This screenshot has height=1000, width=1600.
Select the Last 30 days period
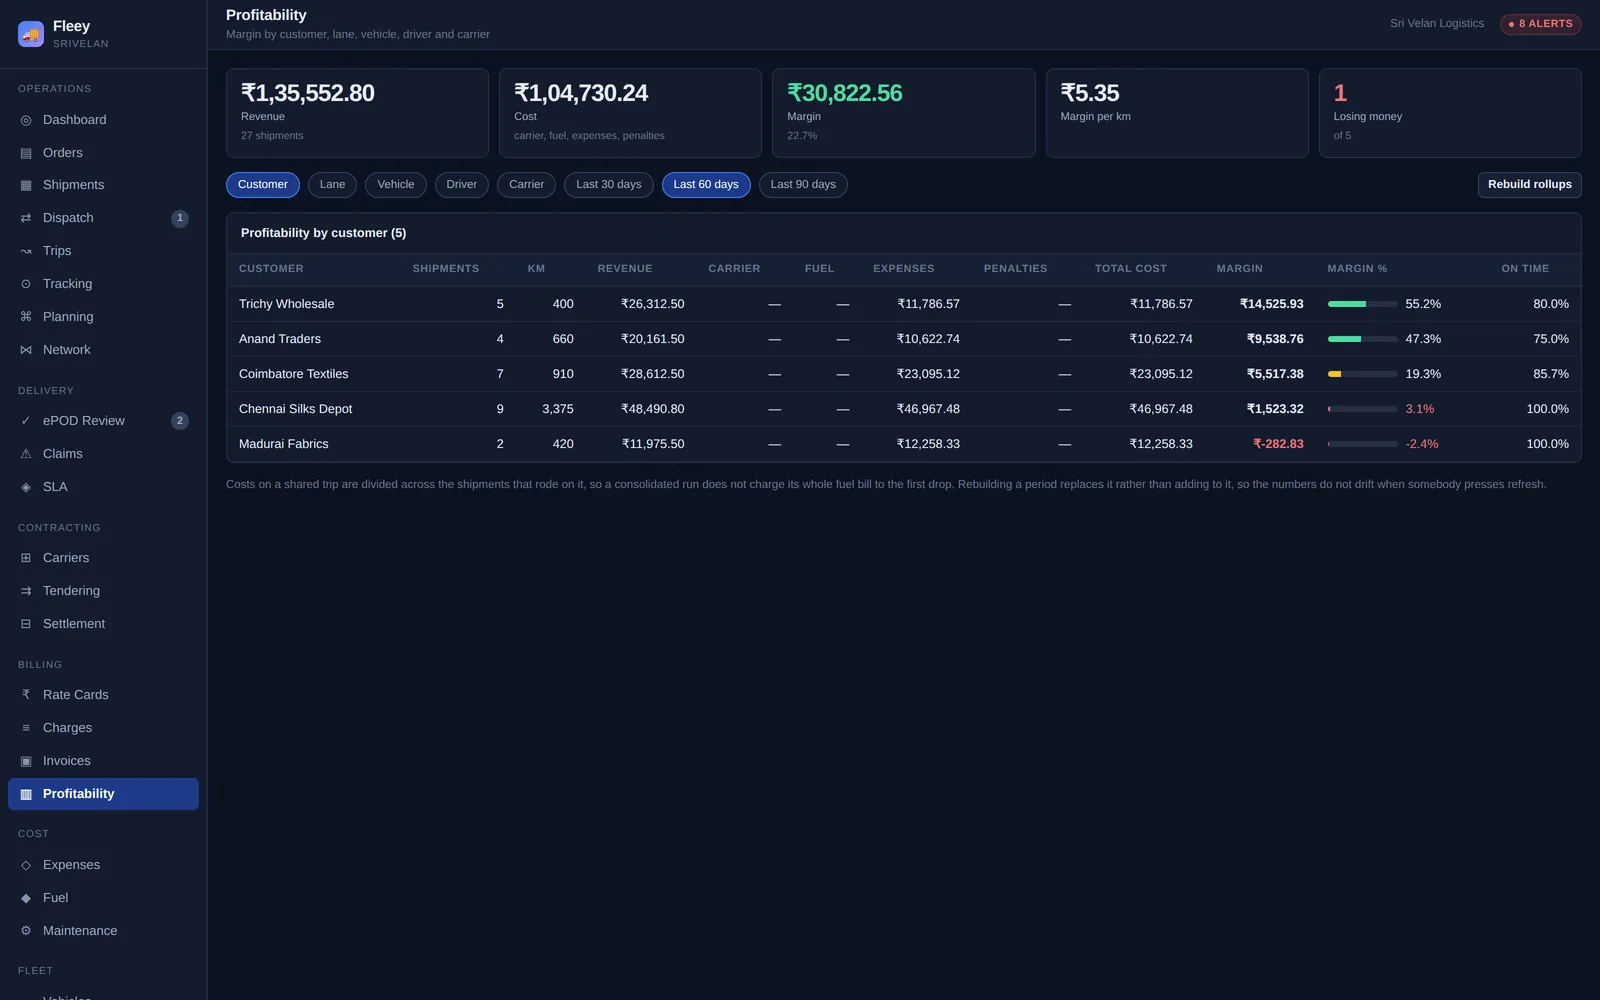tap(609, 185)
